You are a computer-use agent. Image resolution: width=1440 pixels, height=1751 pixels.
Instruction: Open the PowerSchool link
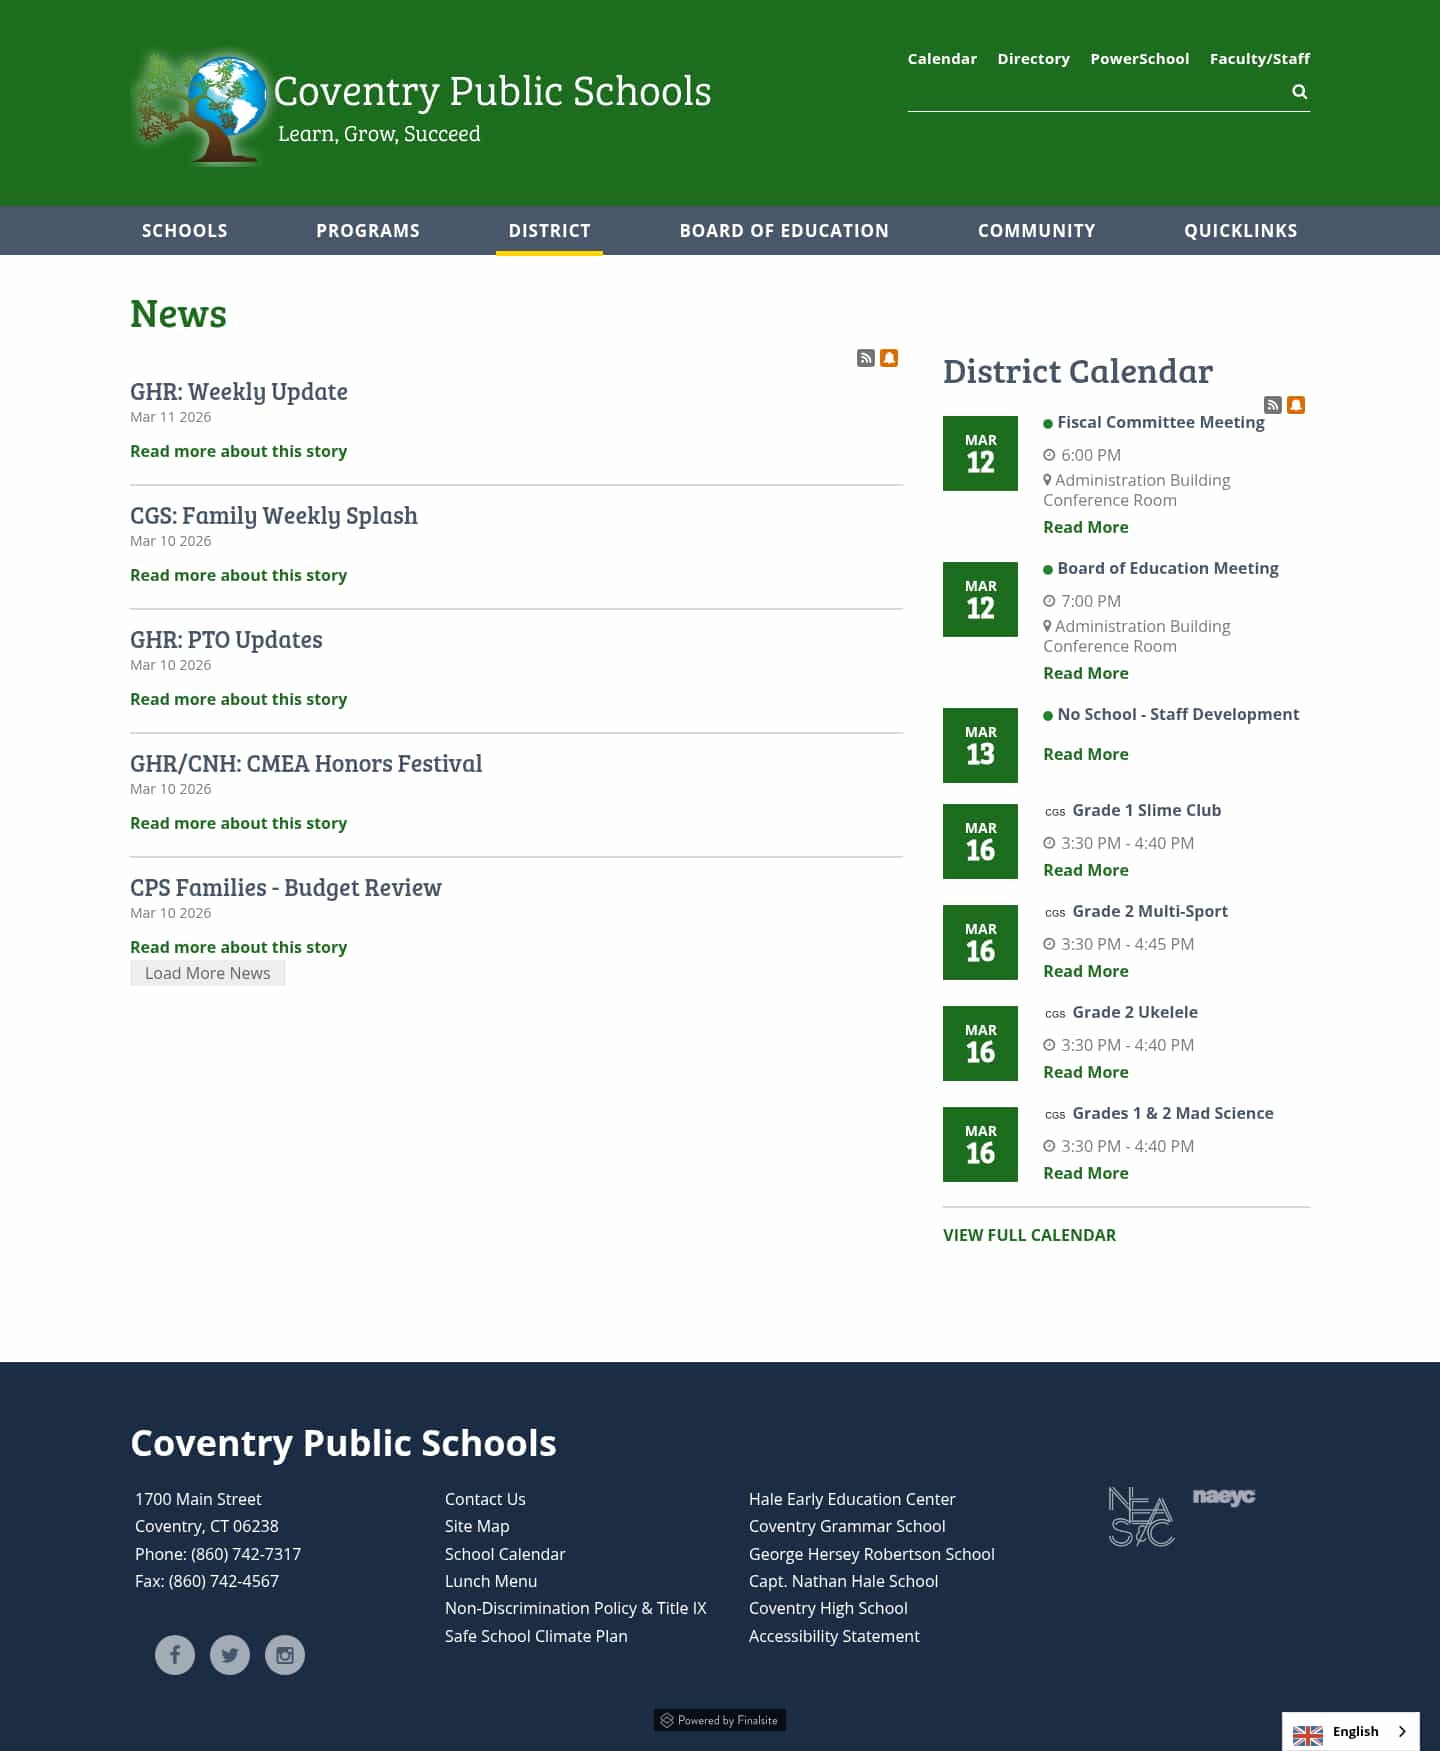pos(1140,59)
